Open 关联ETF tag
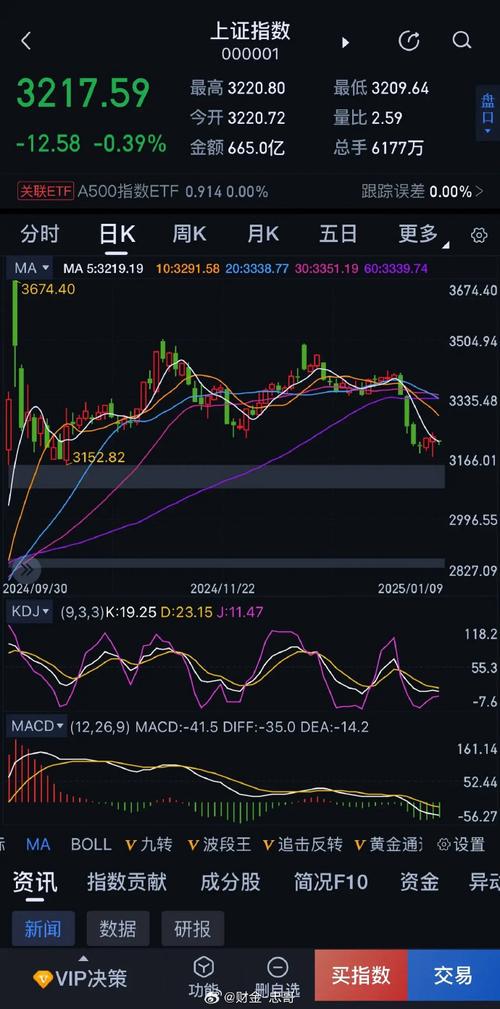This screenshot has height=1009, width=500. [45, 191]
